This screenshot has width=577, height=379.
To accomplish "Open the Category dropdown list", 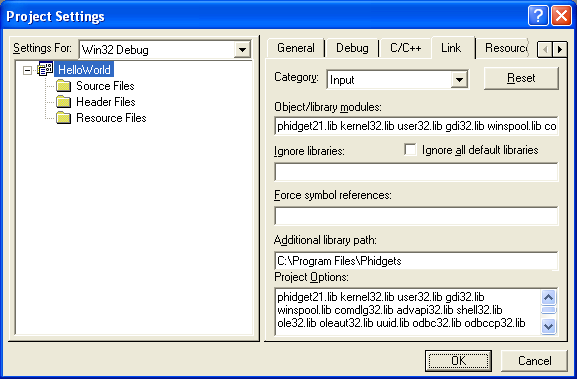I will 459,79.
